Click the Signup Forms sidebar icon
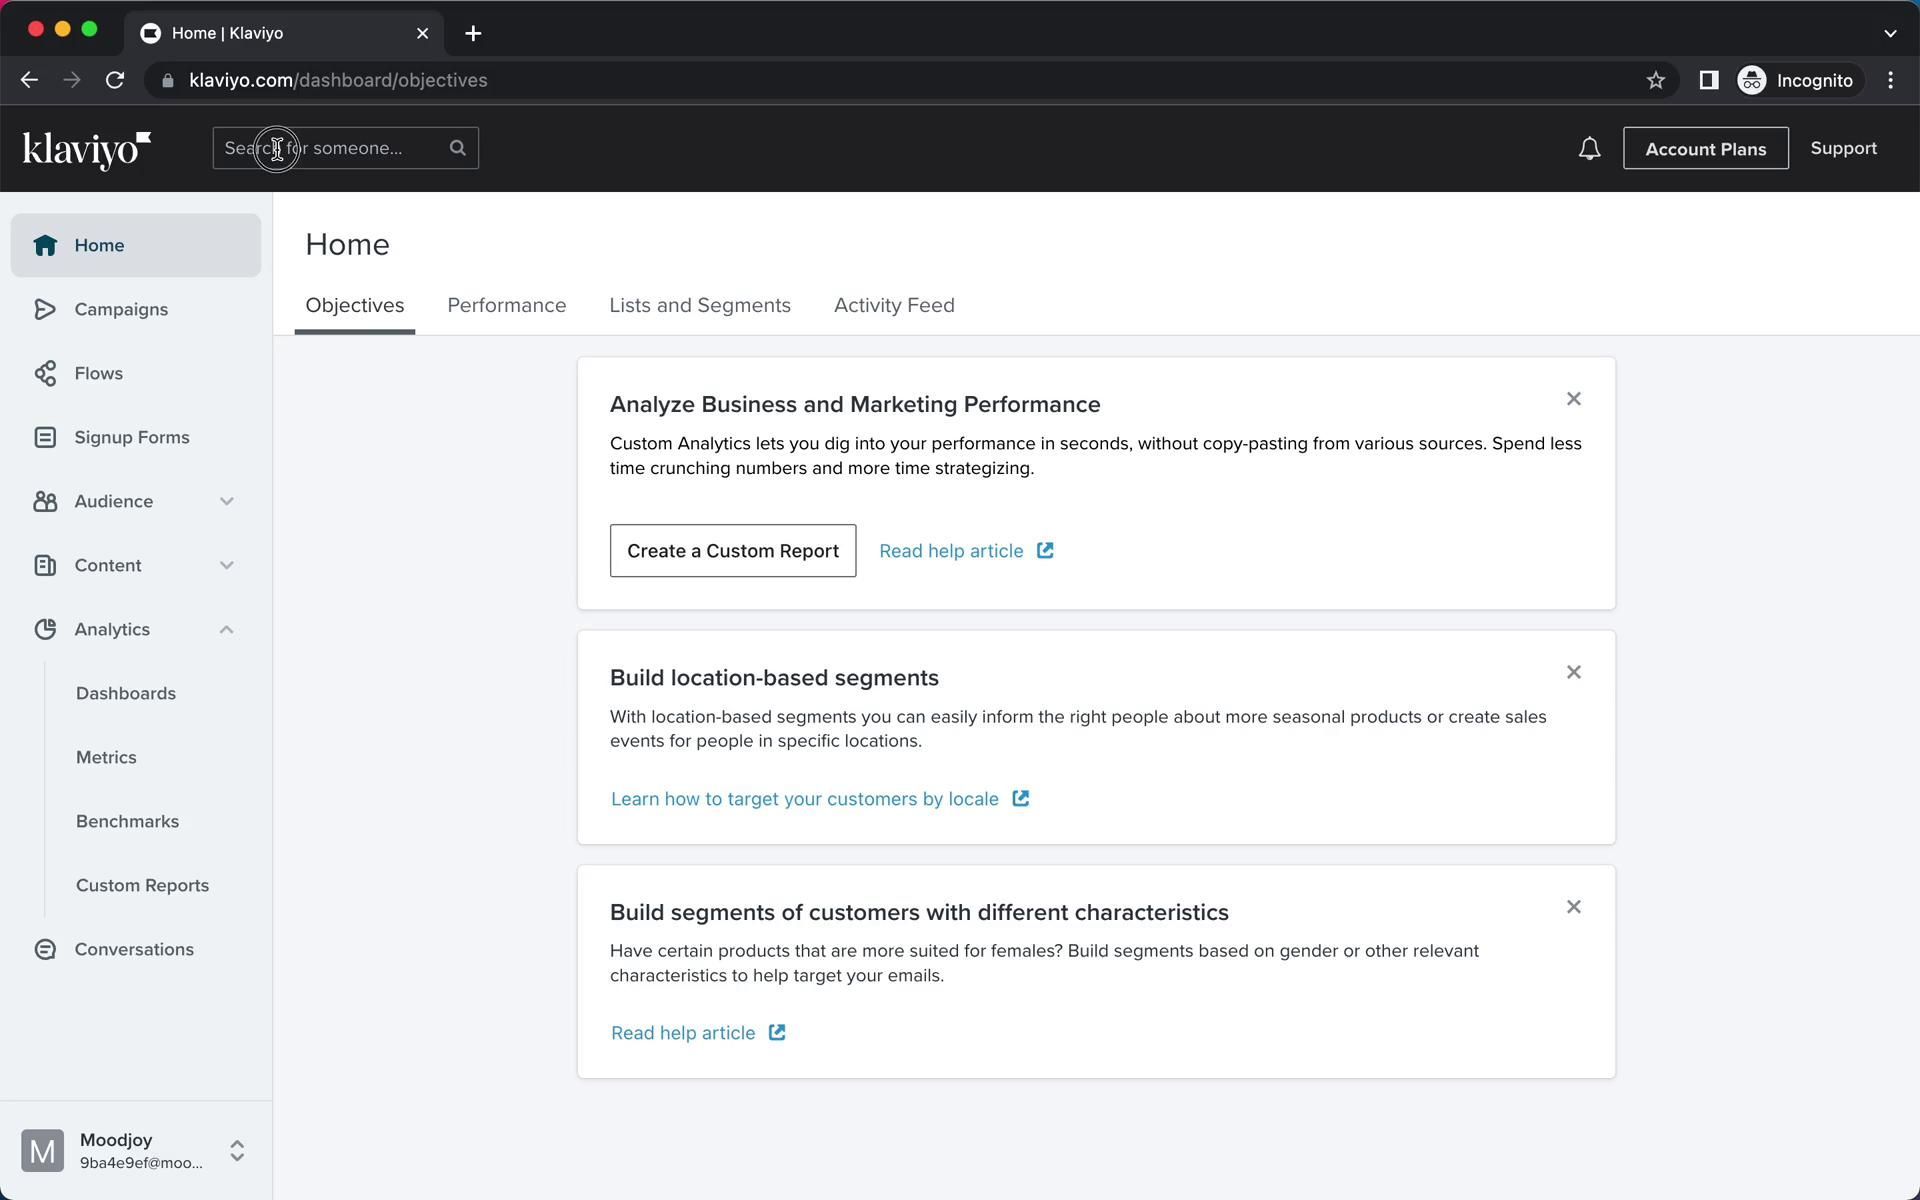This screenshot has width=1920, height=1200. coord(45,437)
